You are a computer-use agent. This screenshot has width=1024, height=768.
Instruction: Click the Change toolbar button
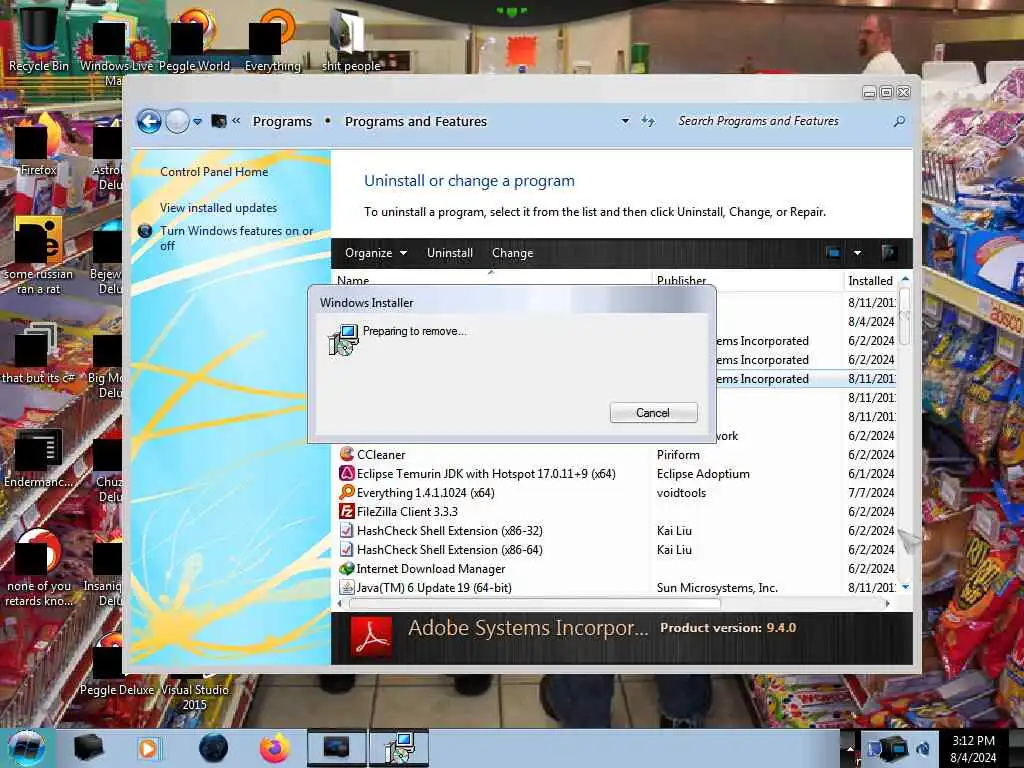(512, 253)
